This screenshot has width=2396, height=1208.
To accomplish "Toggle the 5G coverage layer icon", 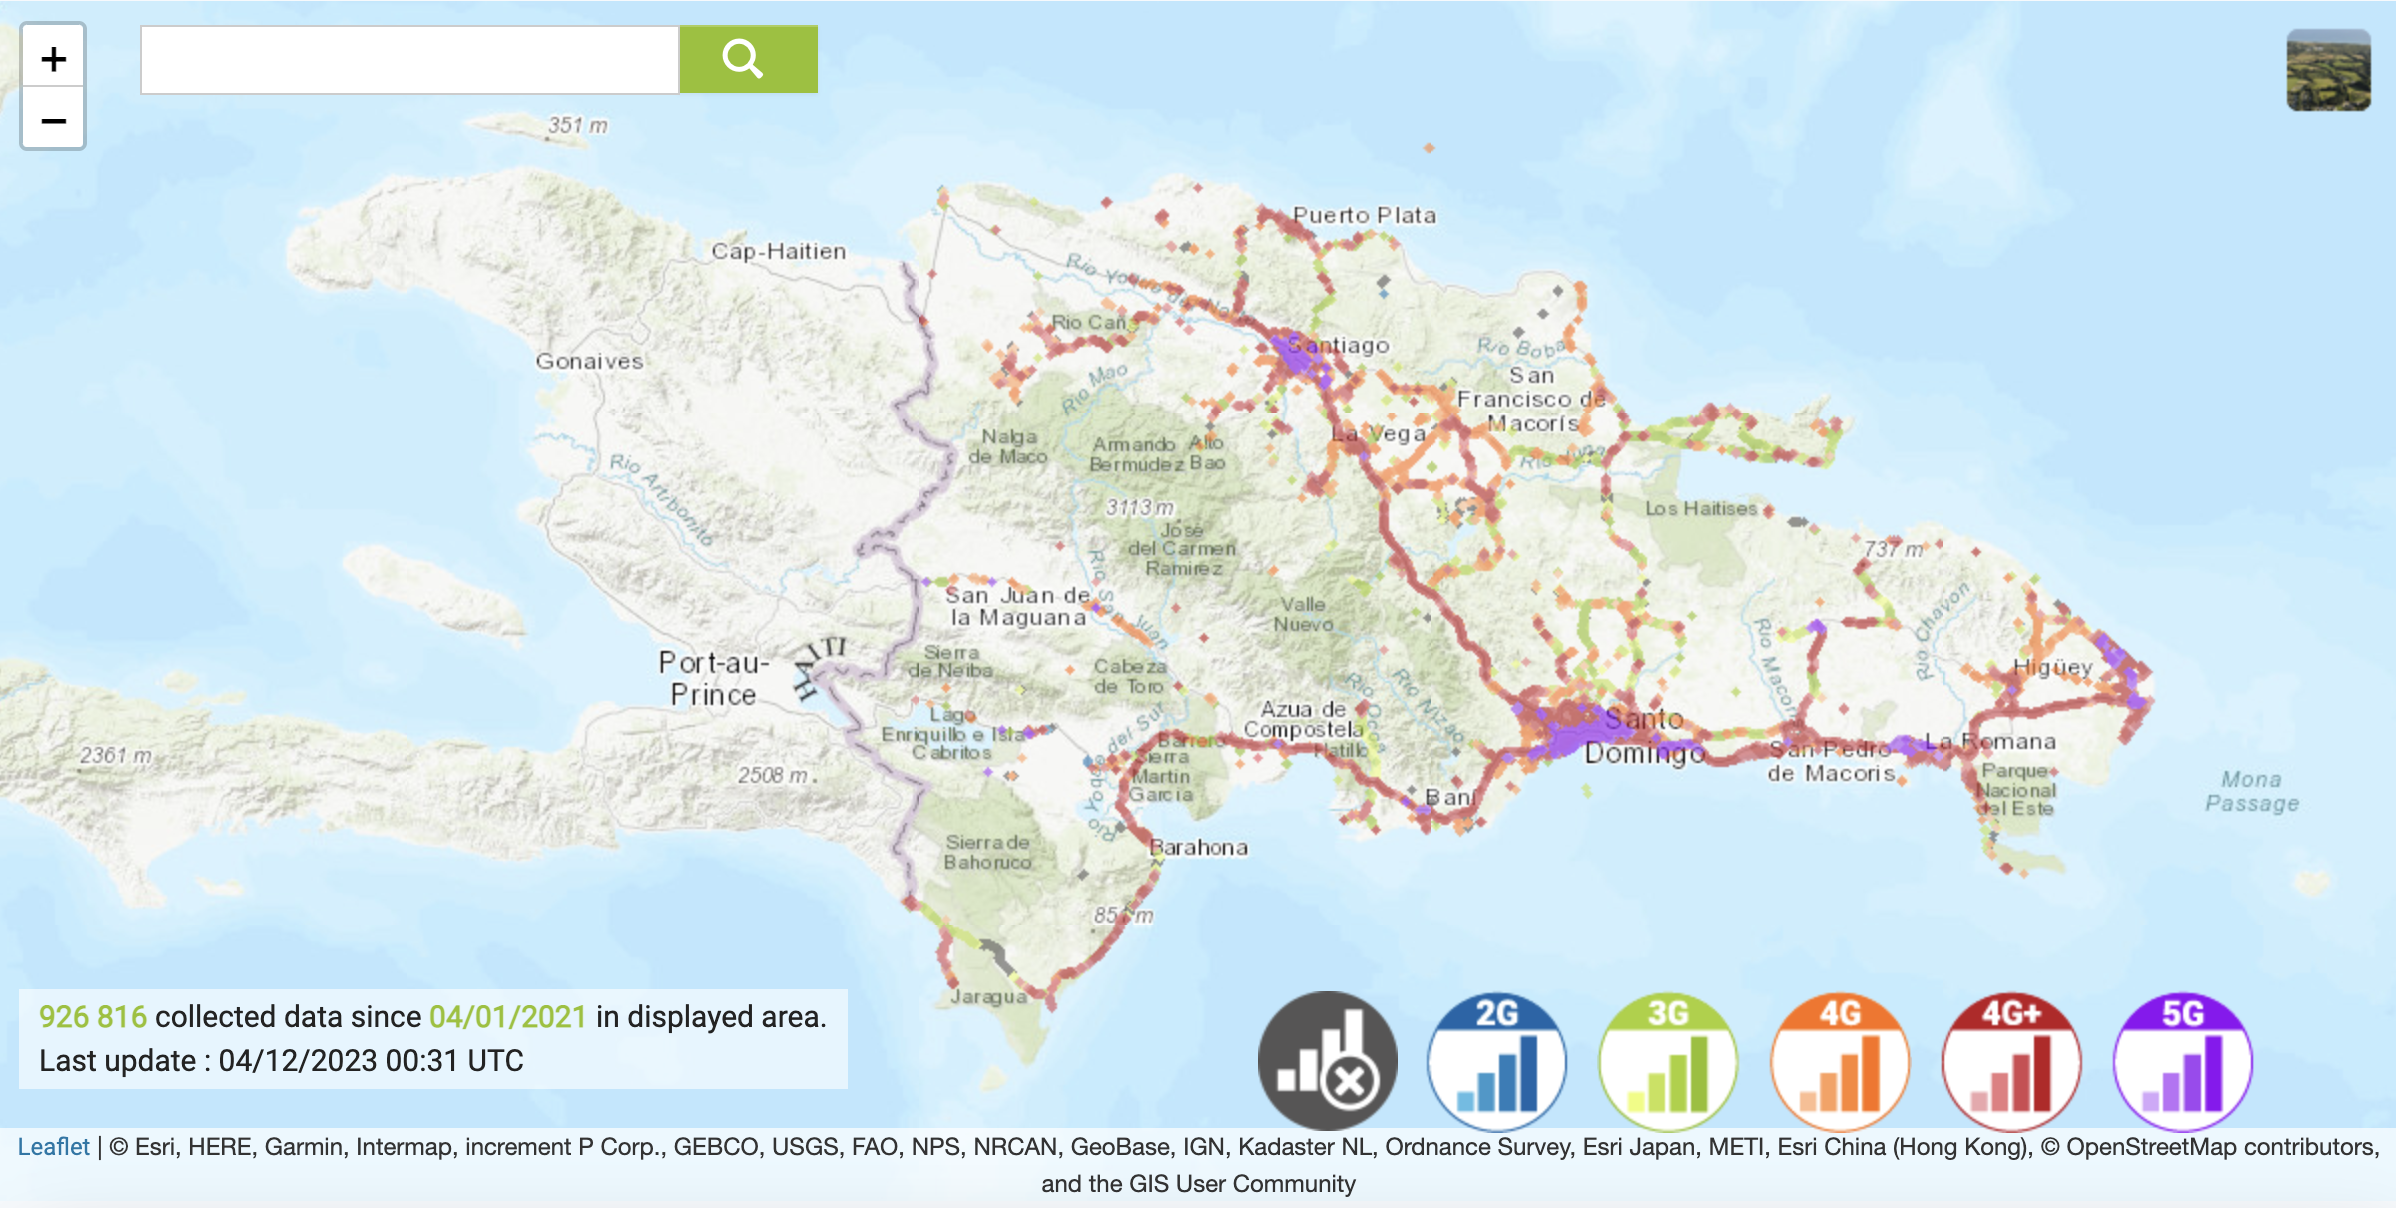I will coord(2183,1060).
